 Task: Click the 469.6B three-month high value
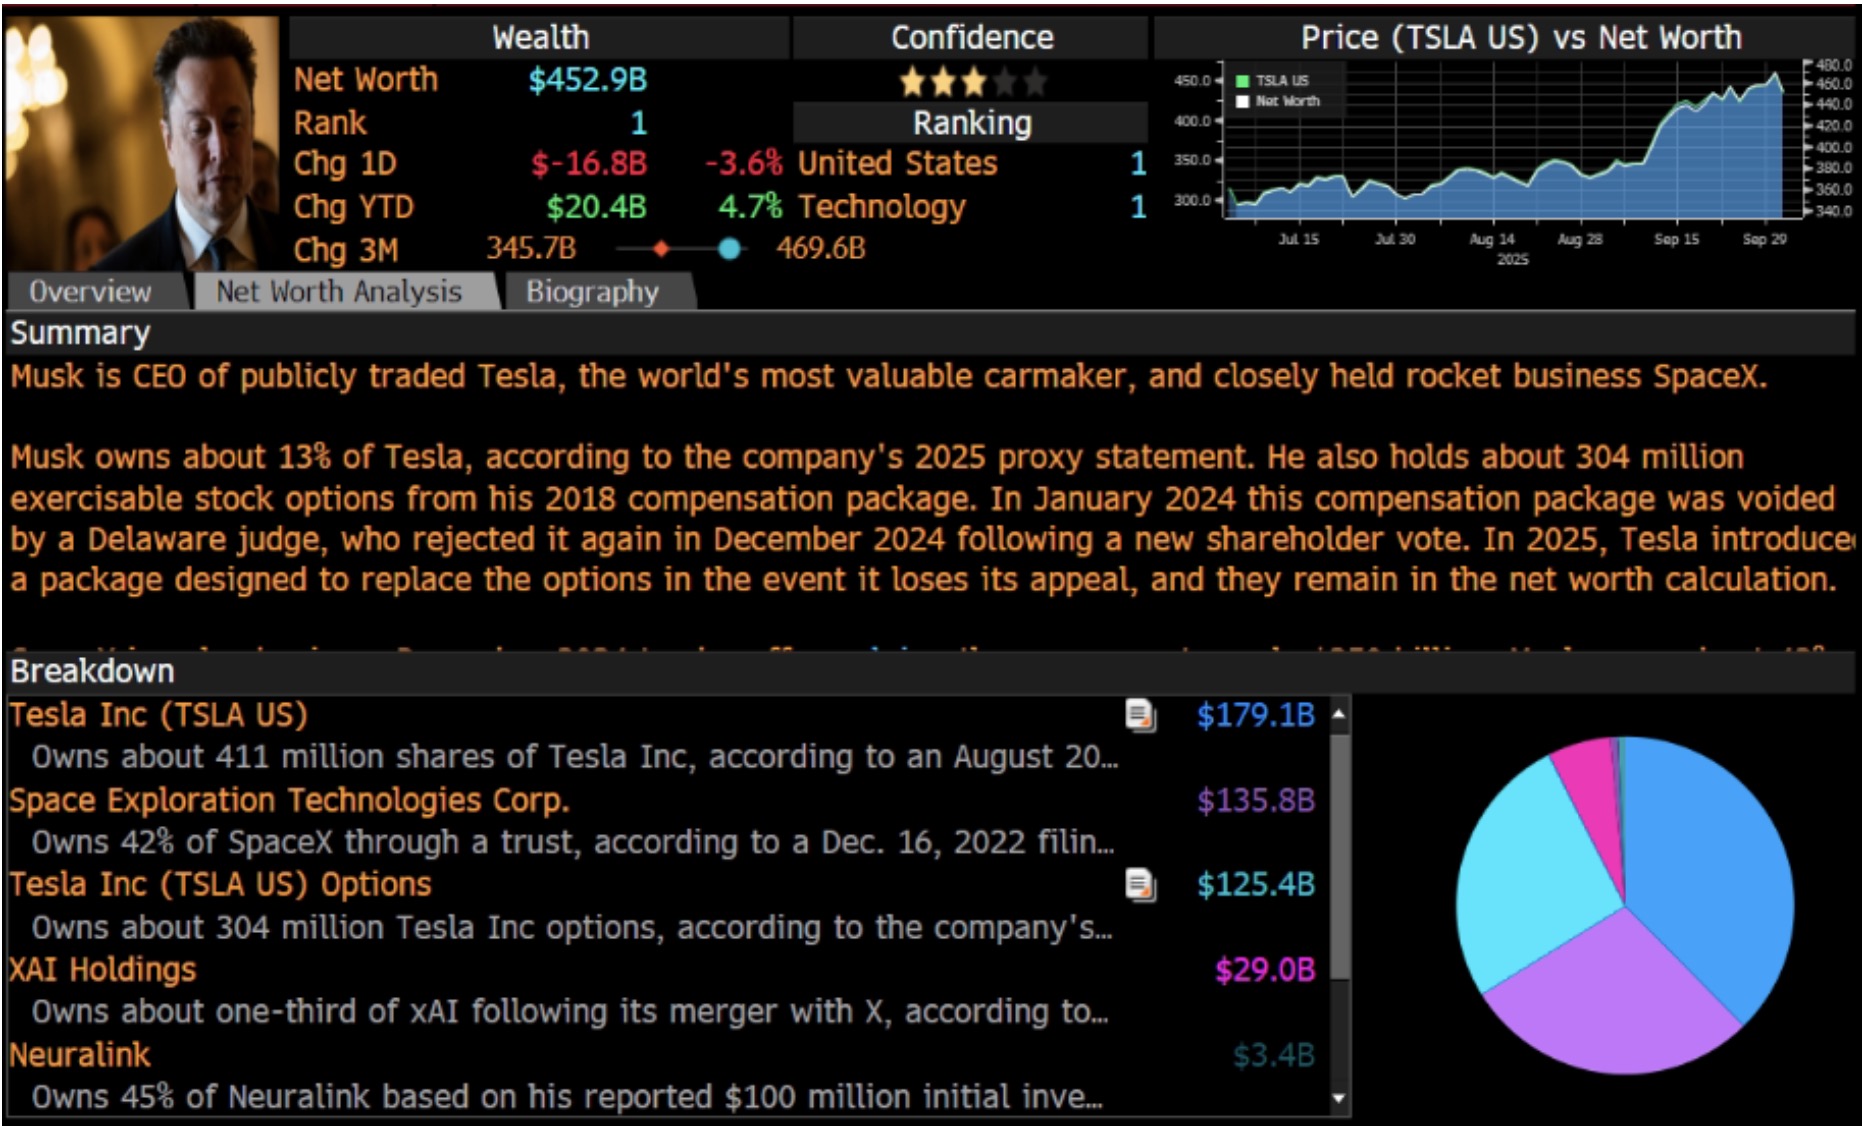(x=820, y=249)
